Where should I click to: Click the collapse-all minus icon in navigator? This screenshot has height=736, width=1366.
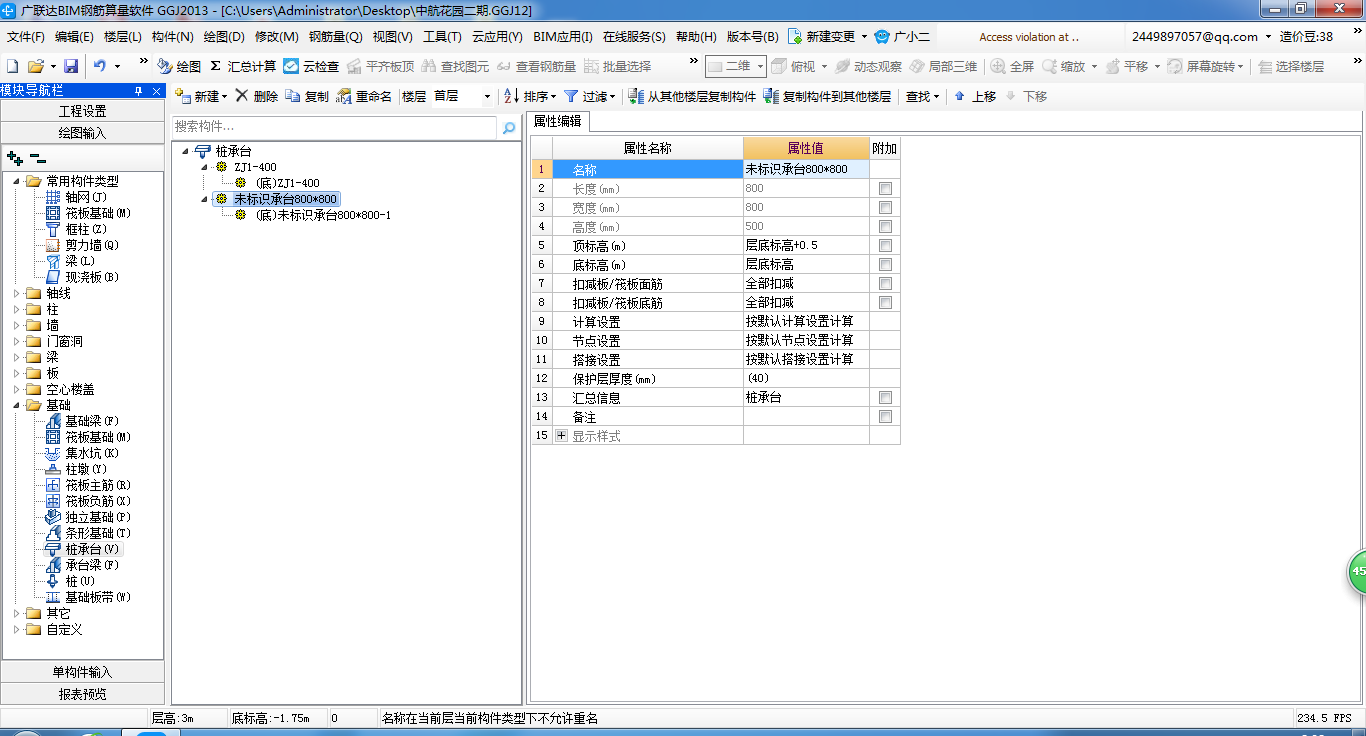[x=38, y=158]
